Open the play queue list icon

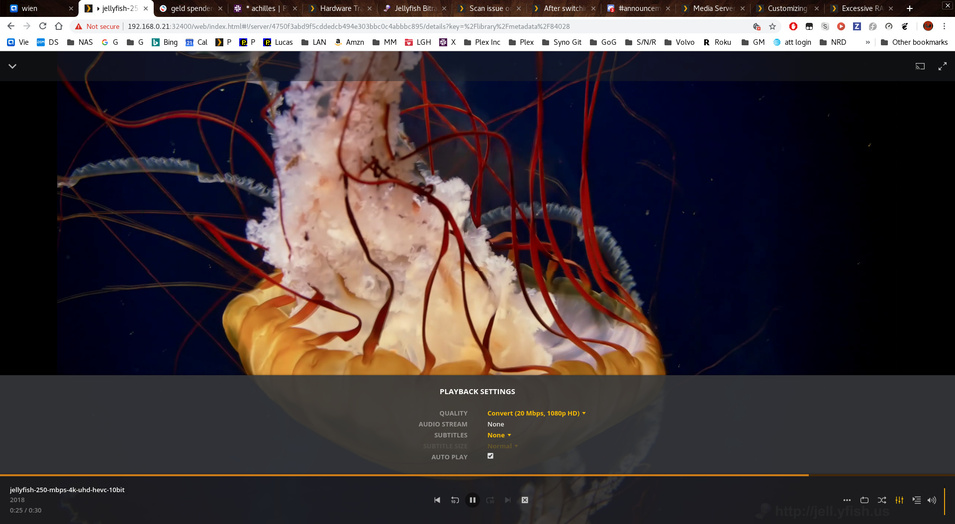[917, 500]
